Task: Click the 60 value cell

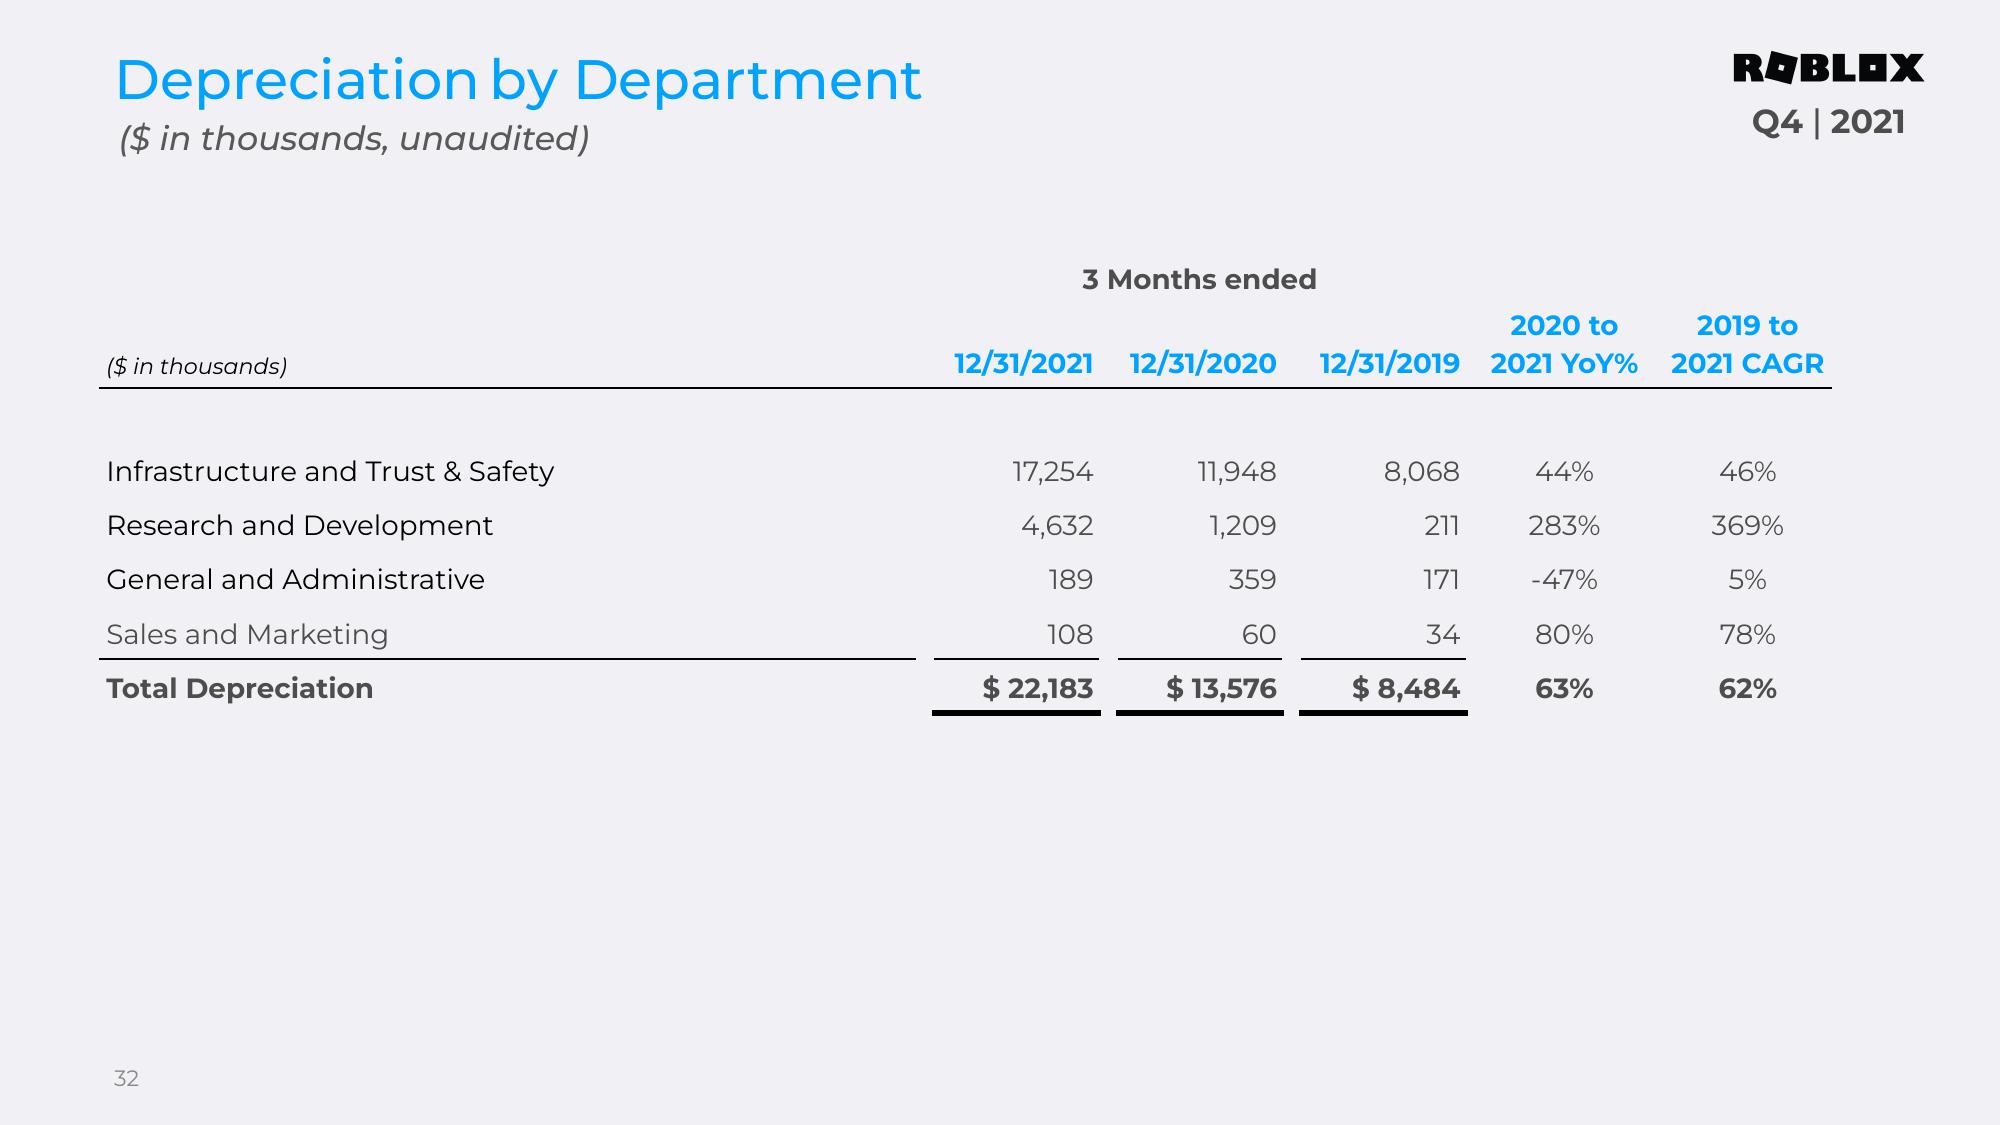Action: [x=1259, y=634]
